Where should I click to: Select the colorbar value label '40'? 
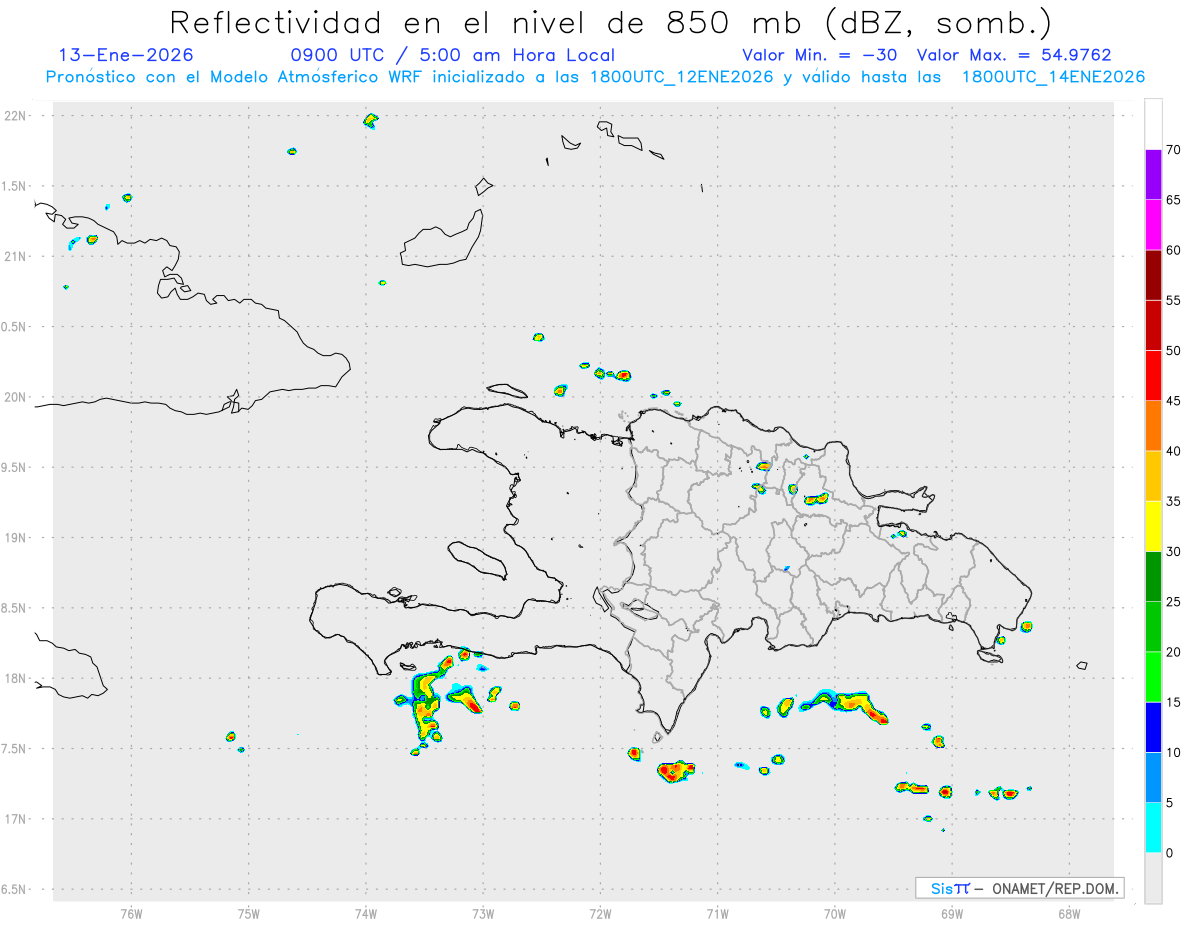[x=1174, y=451]
